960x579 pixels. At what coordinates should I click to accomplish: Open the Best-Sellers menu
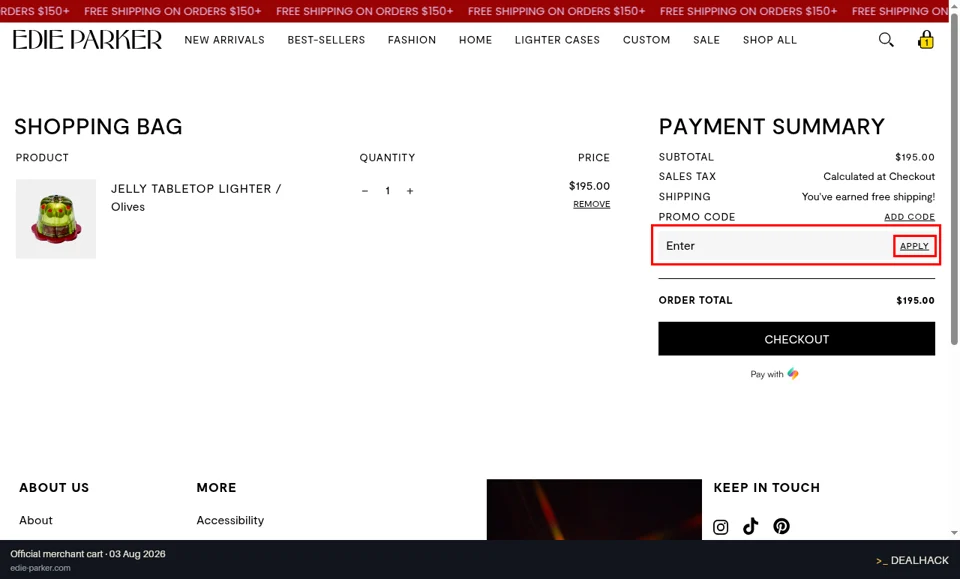[x=326, y=40]
